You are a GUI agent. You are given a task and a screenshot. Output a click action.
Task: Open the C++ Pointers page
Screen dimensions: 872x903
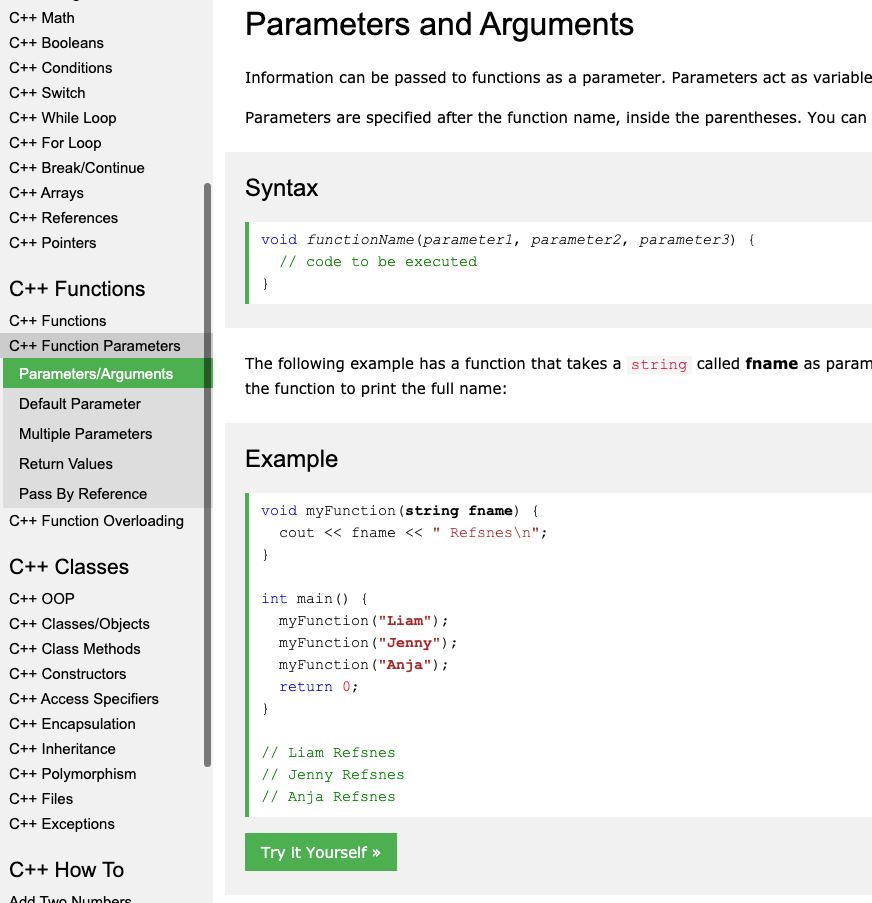pyautogui.click(x=53, y=243)
